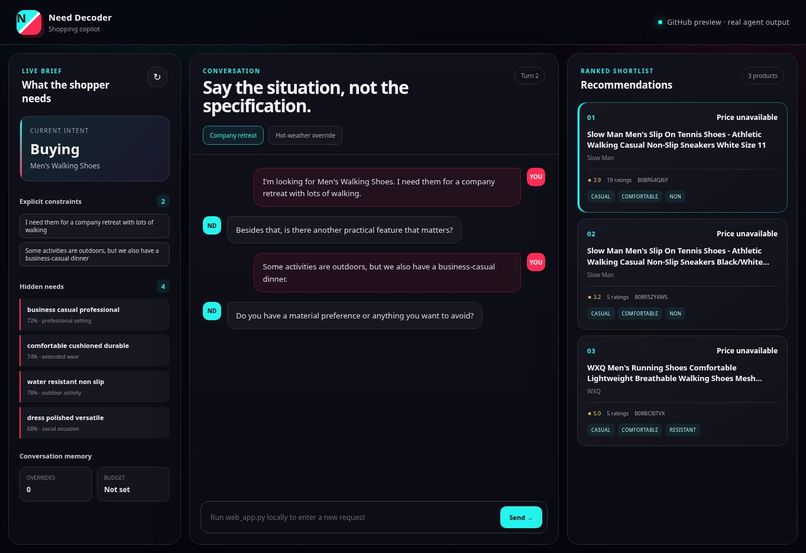Click the 'Need Decoder' app title
The width and height of the screenshot is (806, 553).
[x=80, y=17]
